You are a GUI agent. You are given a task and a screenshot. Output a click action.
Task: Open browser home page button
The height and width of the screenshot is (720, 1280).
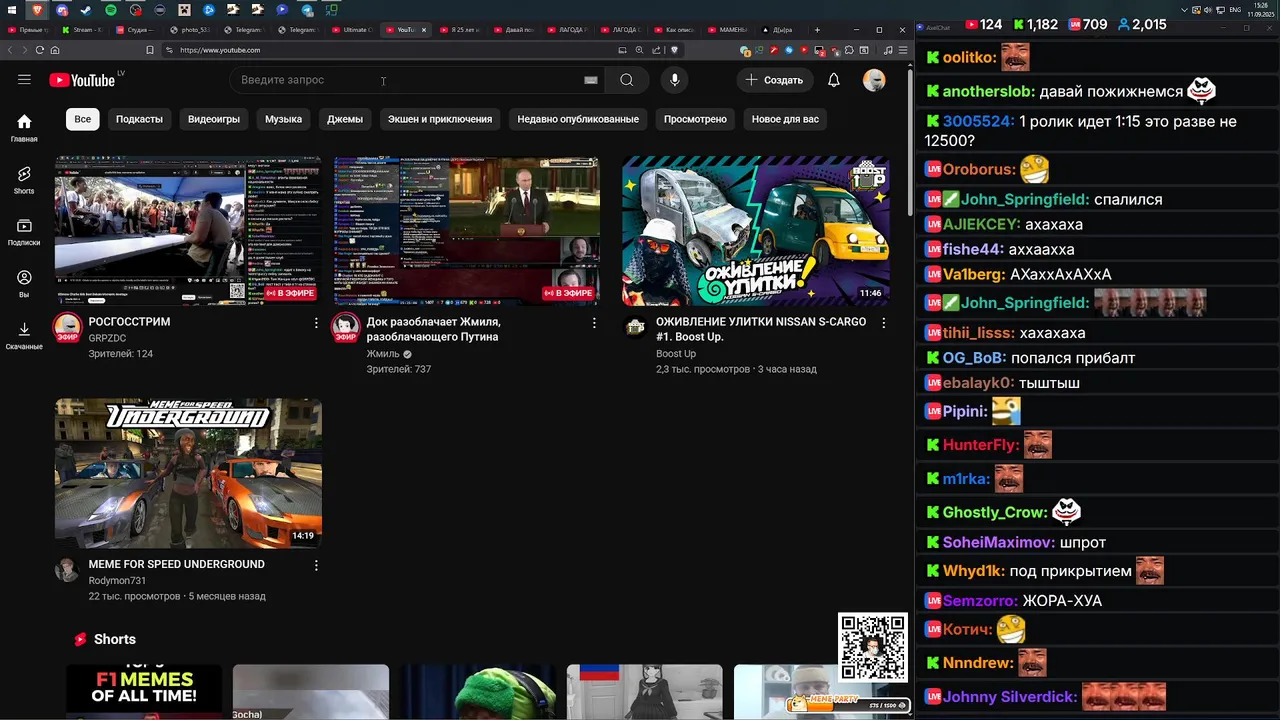pyautogui.click(x=55, y=50)
